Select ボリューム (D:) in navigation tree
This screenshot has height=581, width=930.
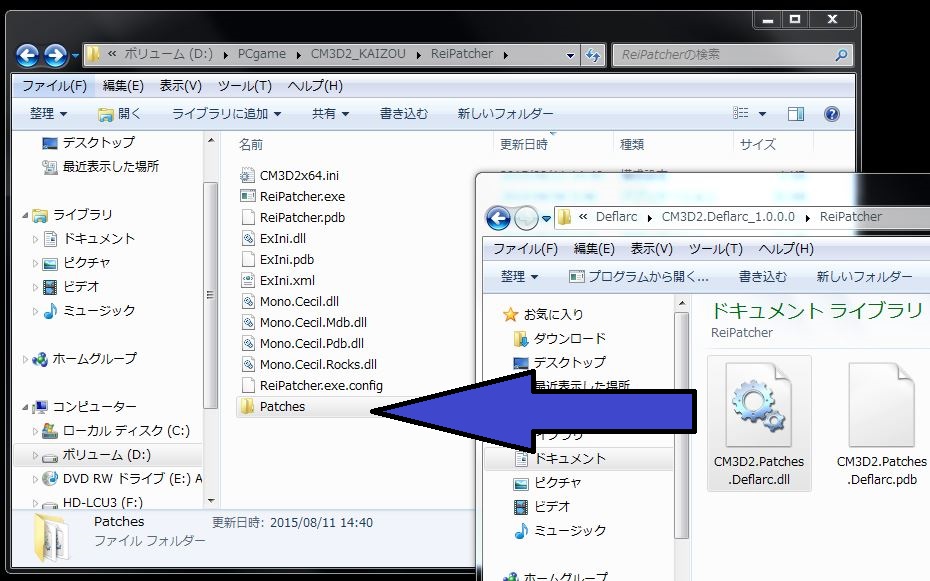(x=107, y=455)
